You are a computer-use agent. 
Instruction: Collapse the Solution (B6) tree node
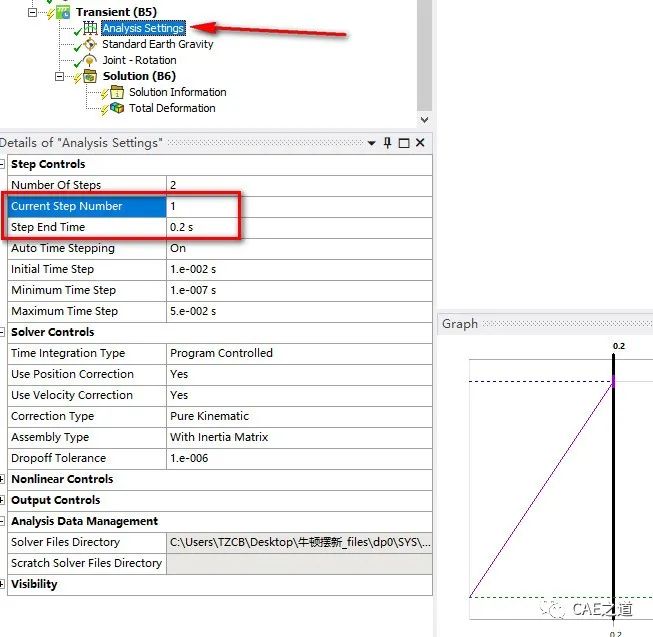[x=60, y=76]
